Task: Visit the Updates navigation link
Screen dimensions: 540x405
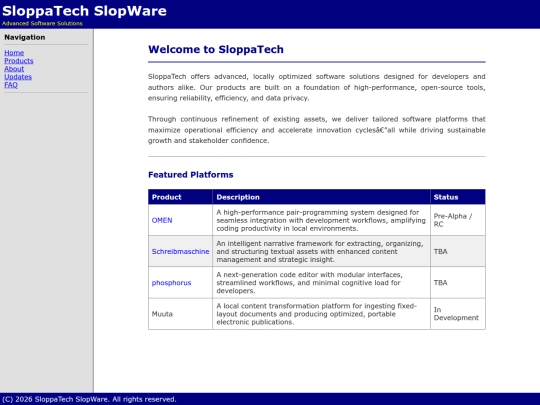Action: point(18,76)
